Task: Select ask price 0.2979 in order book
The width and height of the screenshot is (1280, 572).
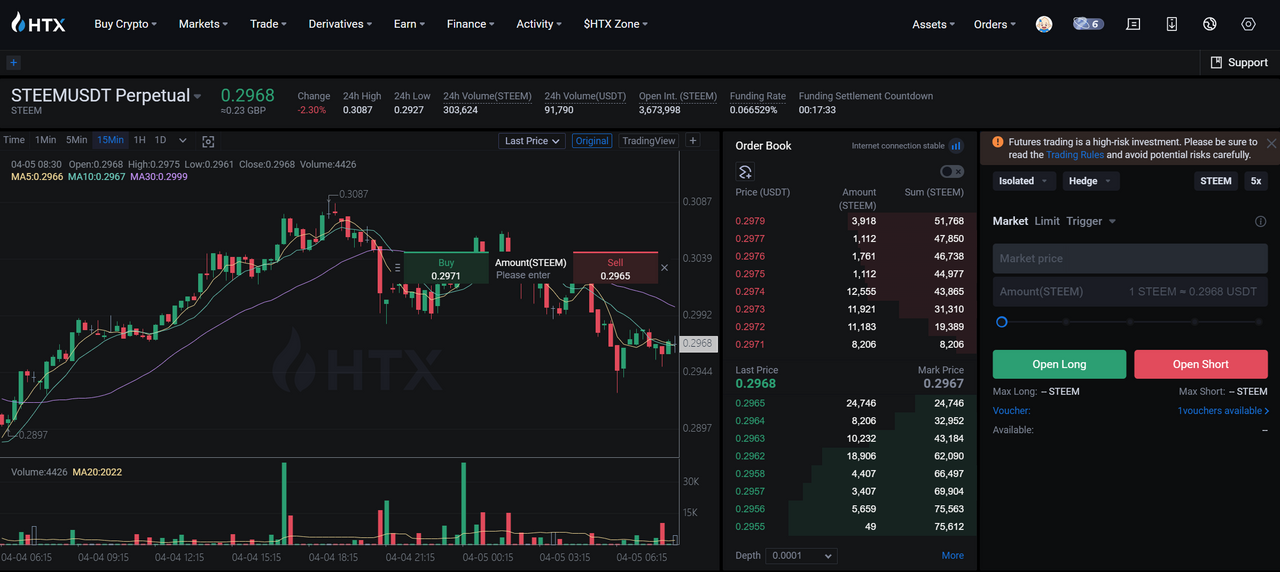Action: tap(750, 221)
